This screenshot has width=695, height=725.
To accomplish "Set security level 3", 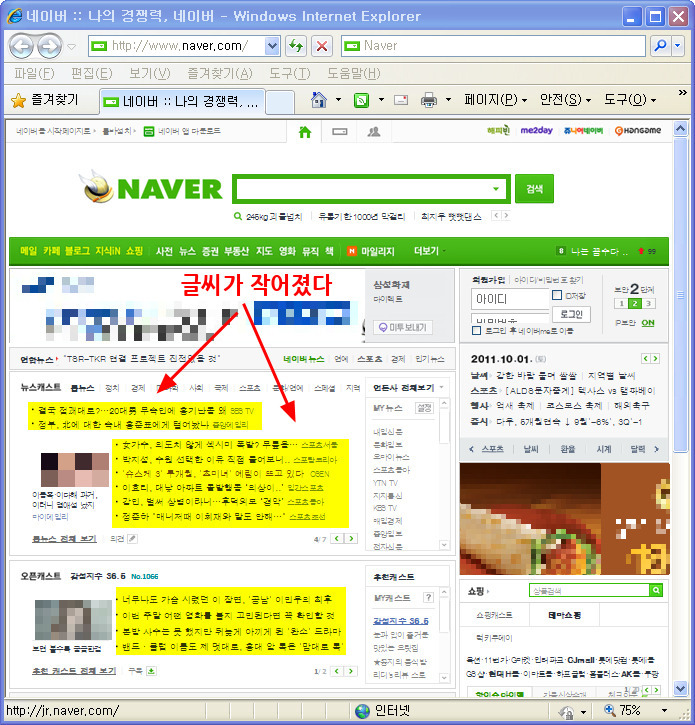I will point(648,303).
